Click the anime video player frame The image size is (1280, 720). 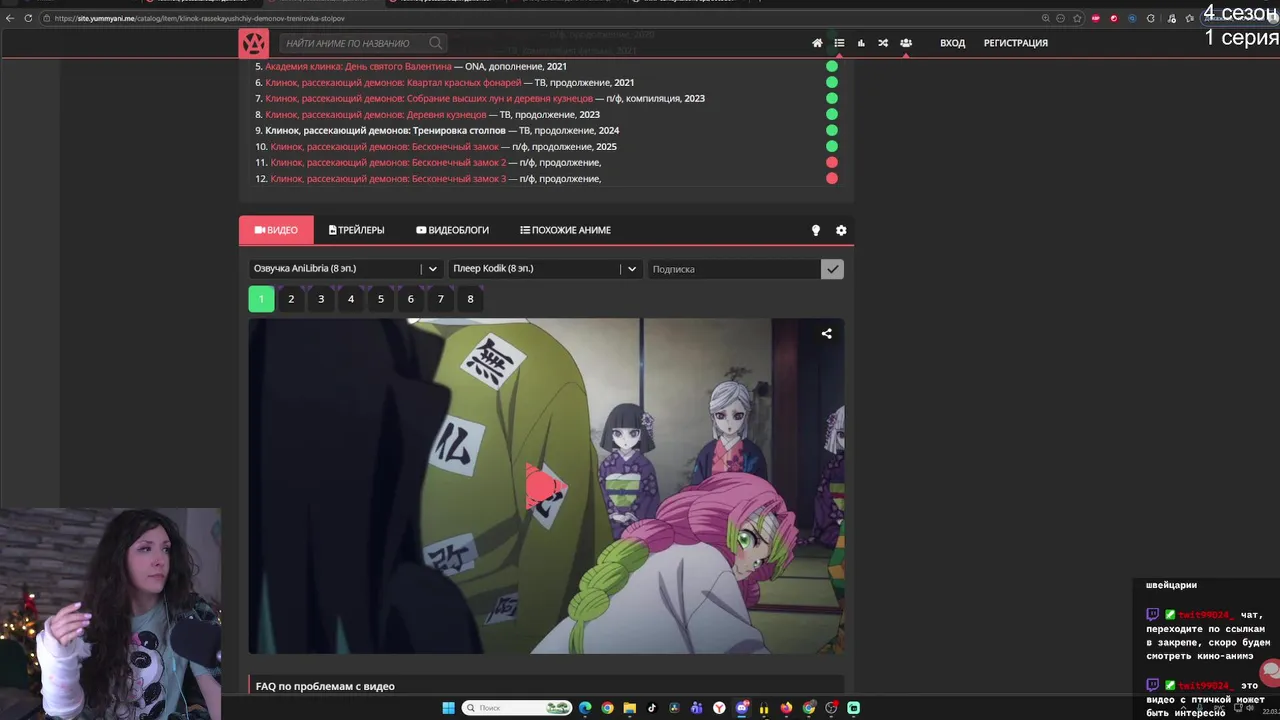click(546, 486)
